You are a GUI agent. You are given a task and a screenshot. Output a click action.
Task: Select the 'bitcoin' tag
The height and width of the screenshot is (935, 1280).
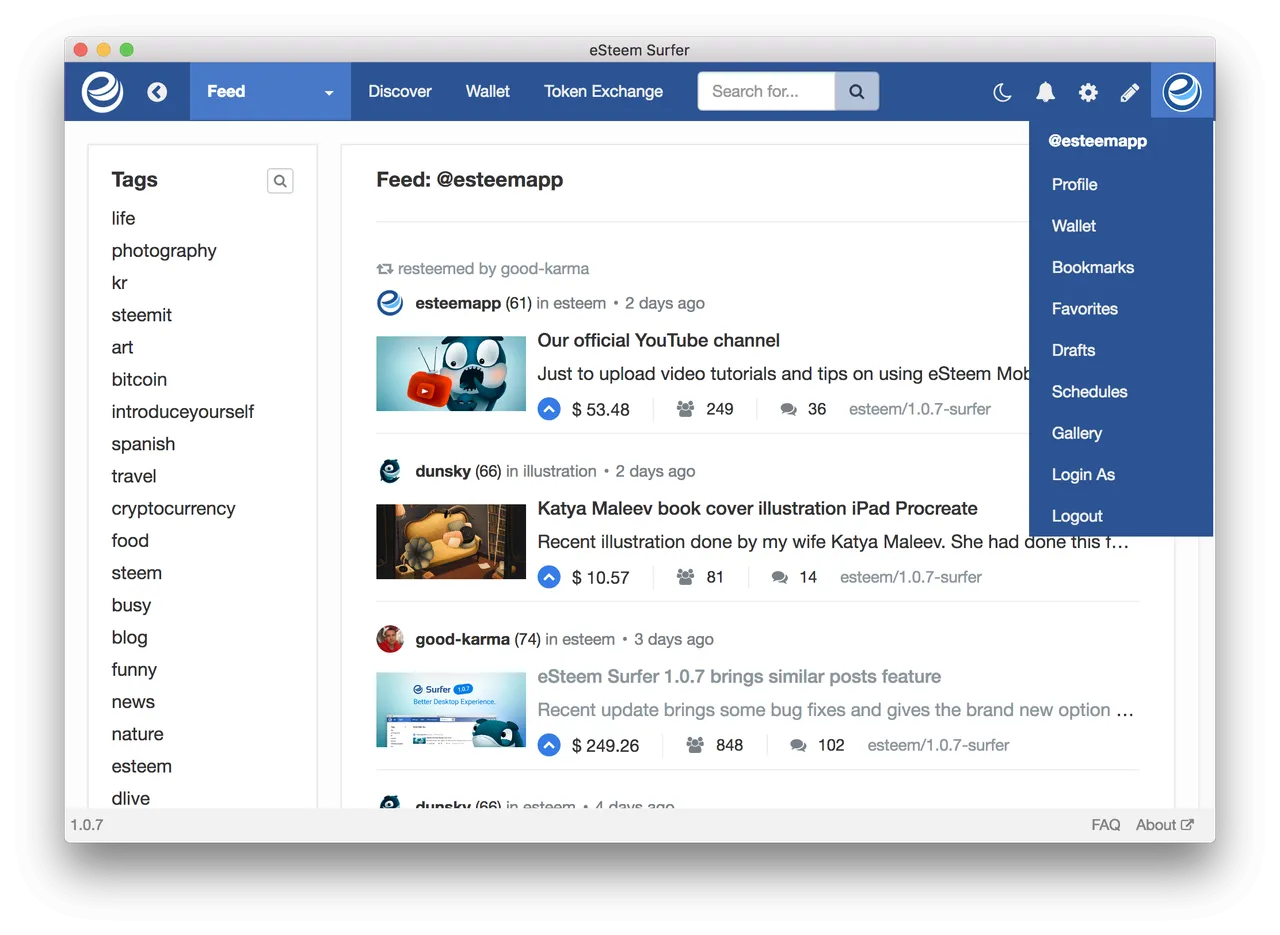[x=139, y=379]
